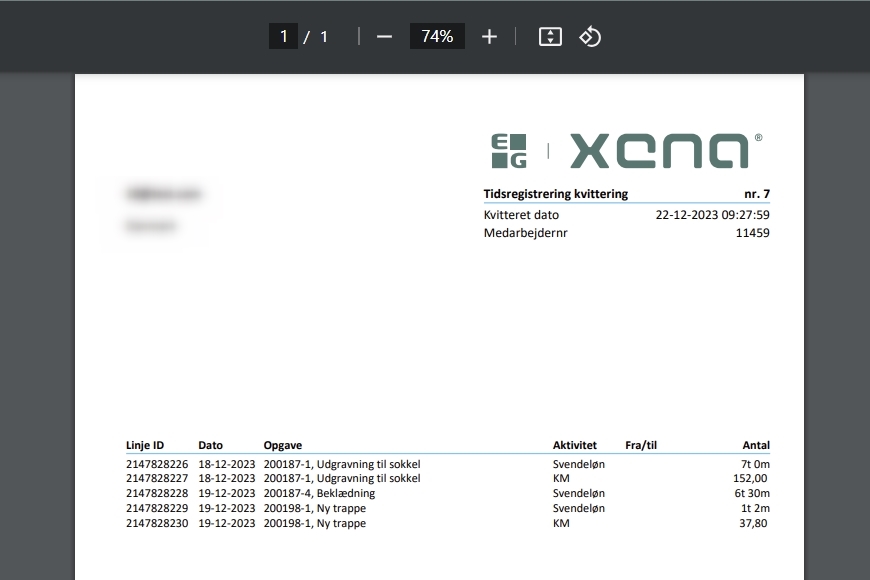Select line ID 2147828226 in first row

[x=157, y=464]
